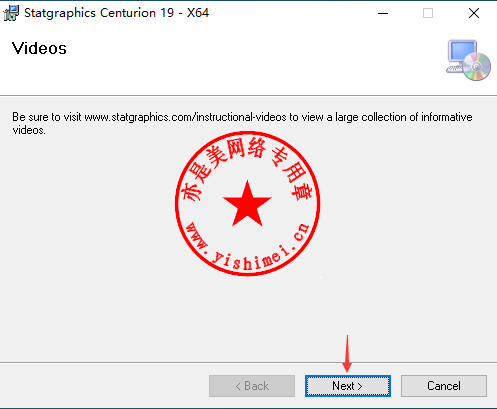Viewport: 497px width, 409px height.
Task: Minimize the Statgraphics installer window
Action: pos(383,13)
